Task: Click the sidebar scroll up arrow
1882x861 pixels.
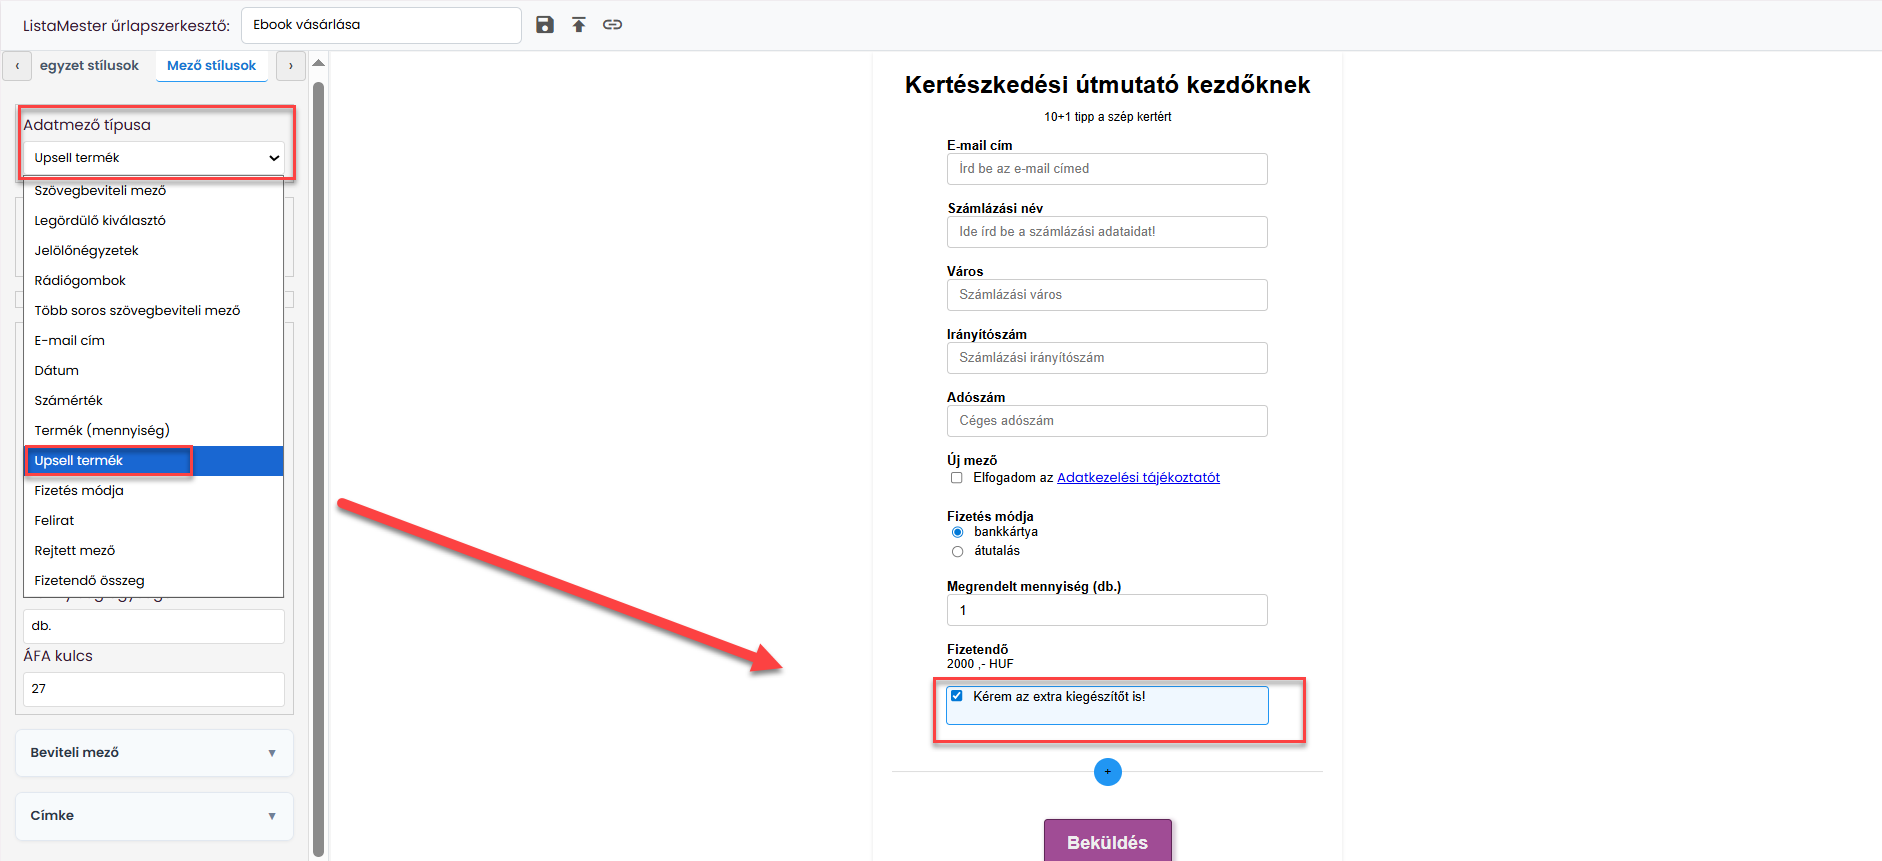Action: (318, 63)
